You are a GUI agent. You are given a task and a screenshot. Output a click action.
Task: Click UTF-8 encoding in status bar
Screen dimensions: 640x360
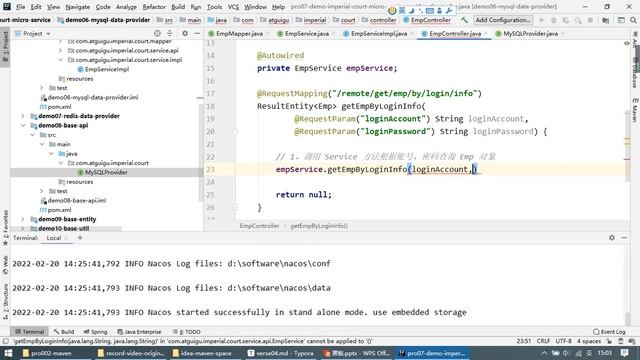[x=564, y=341]
